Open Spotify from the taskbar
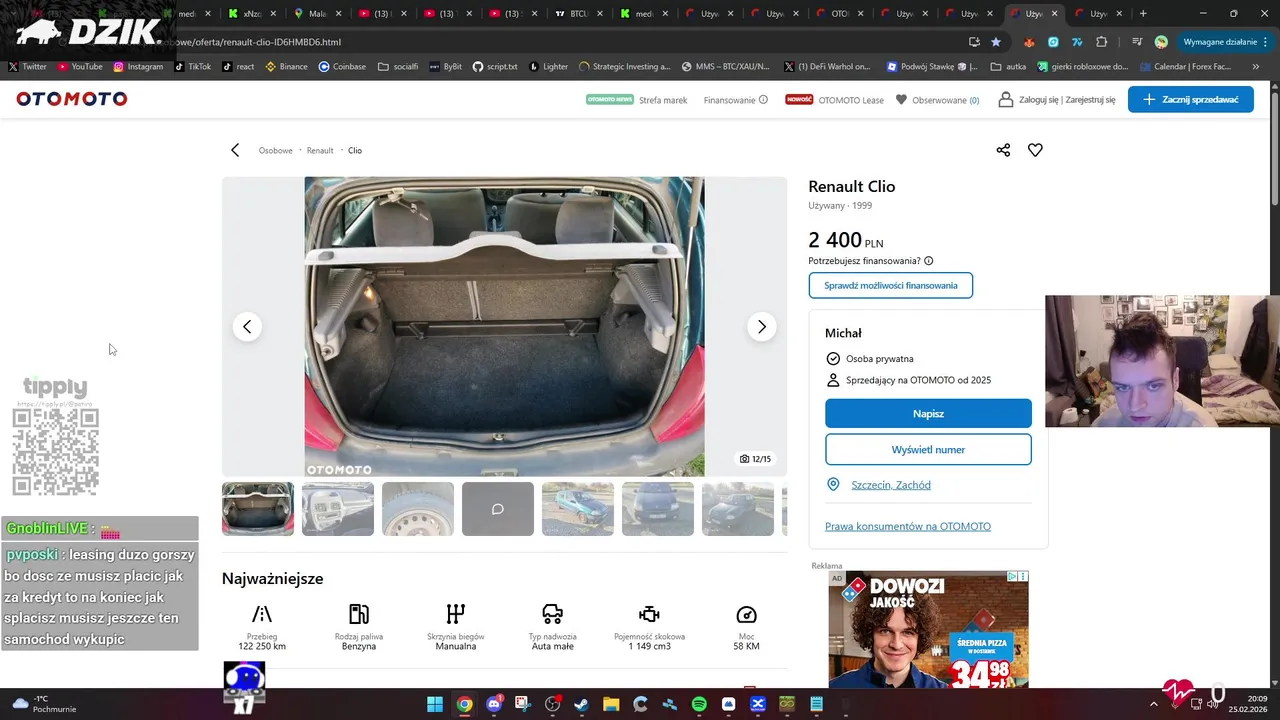1280x720 pixels. tap(699, 704)
